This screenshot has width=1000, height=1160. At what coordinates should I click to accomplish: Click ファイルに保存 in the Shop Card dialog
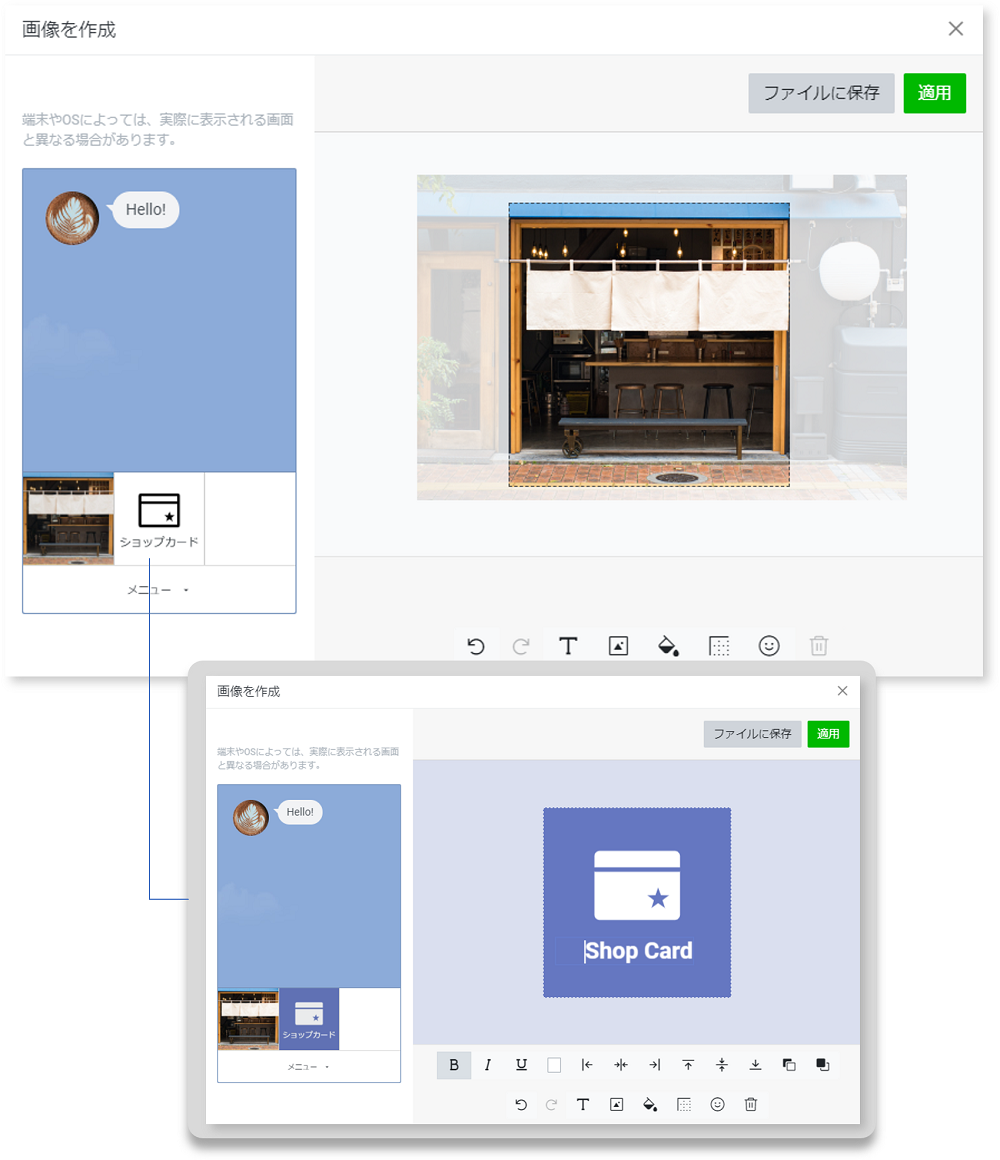coord(752,734)
